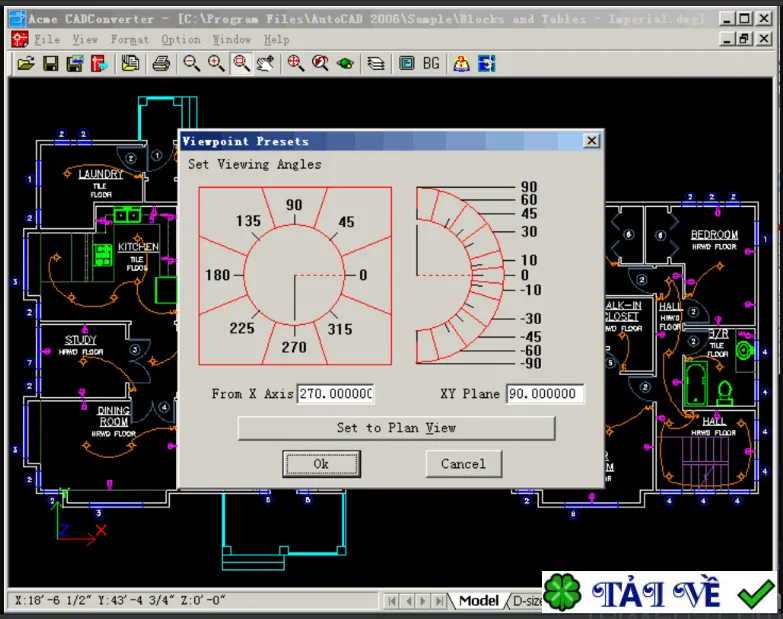783x619 pixels.
Task: Click the Print icon
Action: pyautogui.click(x=161, y=63)
